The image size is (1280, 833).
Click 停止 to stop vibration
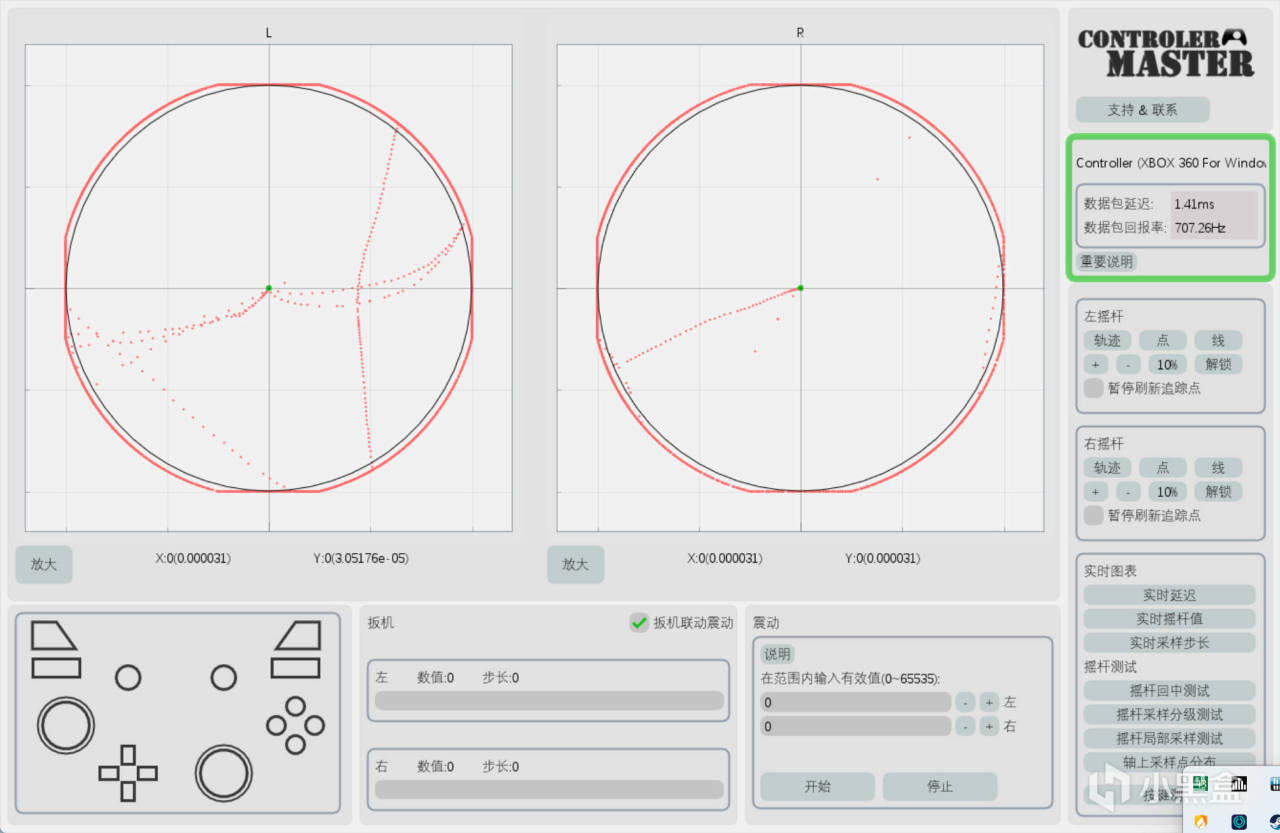940,786
